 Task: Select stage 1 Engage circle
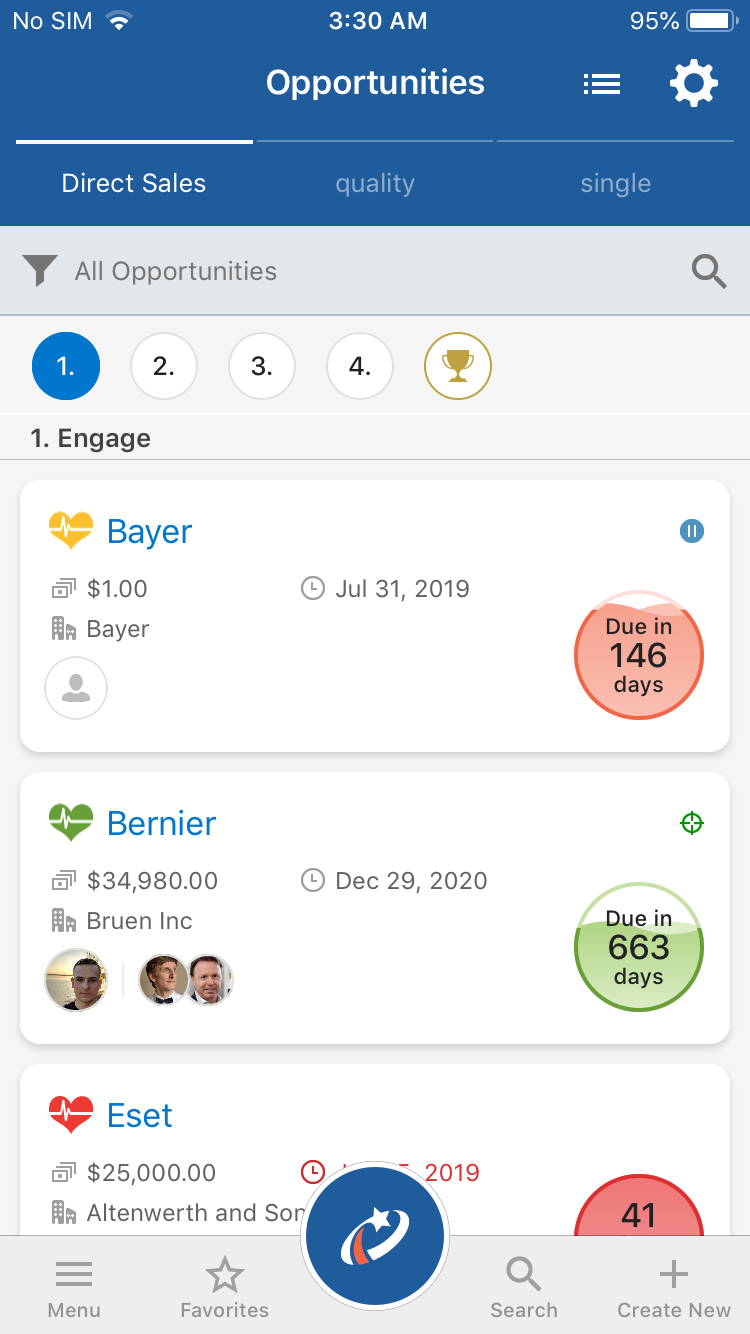point(66,366)
